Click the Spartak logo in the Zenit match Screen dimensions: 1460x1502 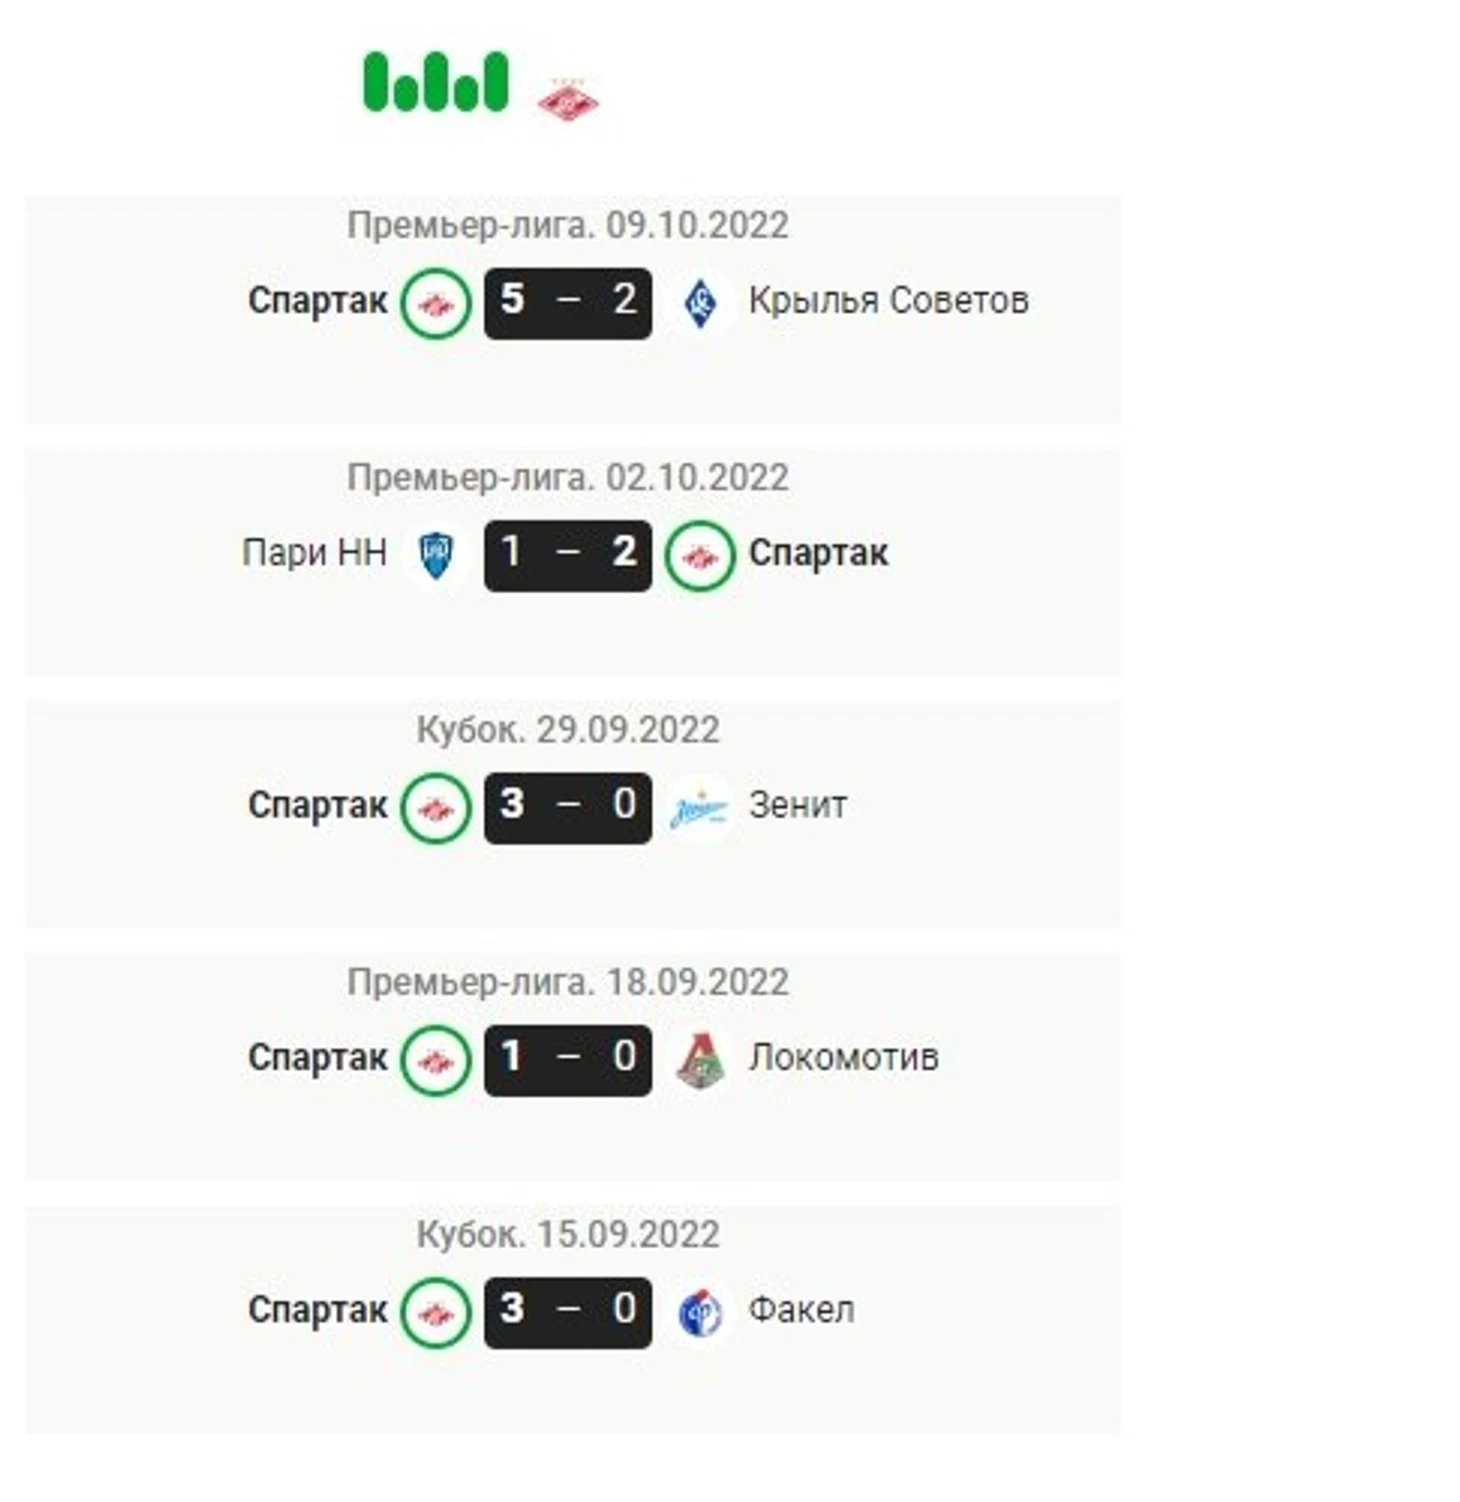[x=436, y=808]
